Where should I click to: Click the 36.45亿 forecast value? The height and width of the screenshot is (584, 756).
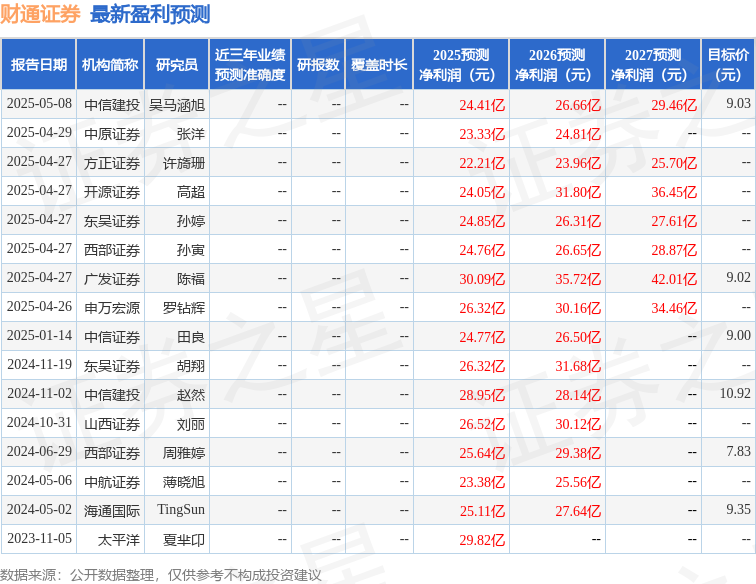674,192
